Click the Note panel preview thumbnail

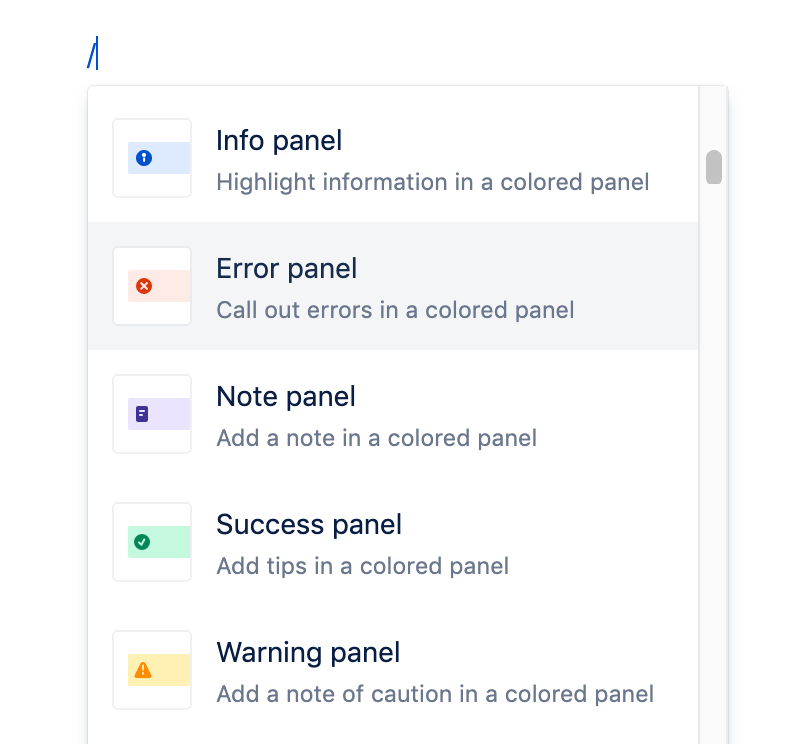pyautogui.click(x=152, y=414)
